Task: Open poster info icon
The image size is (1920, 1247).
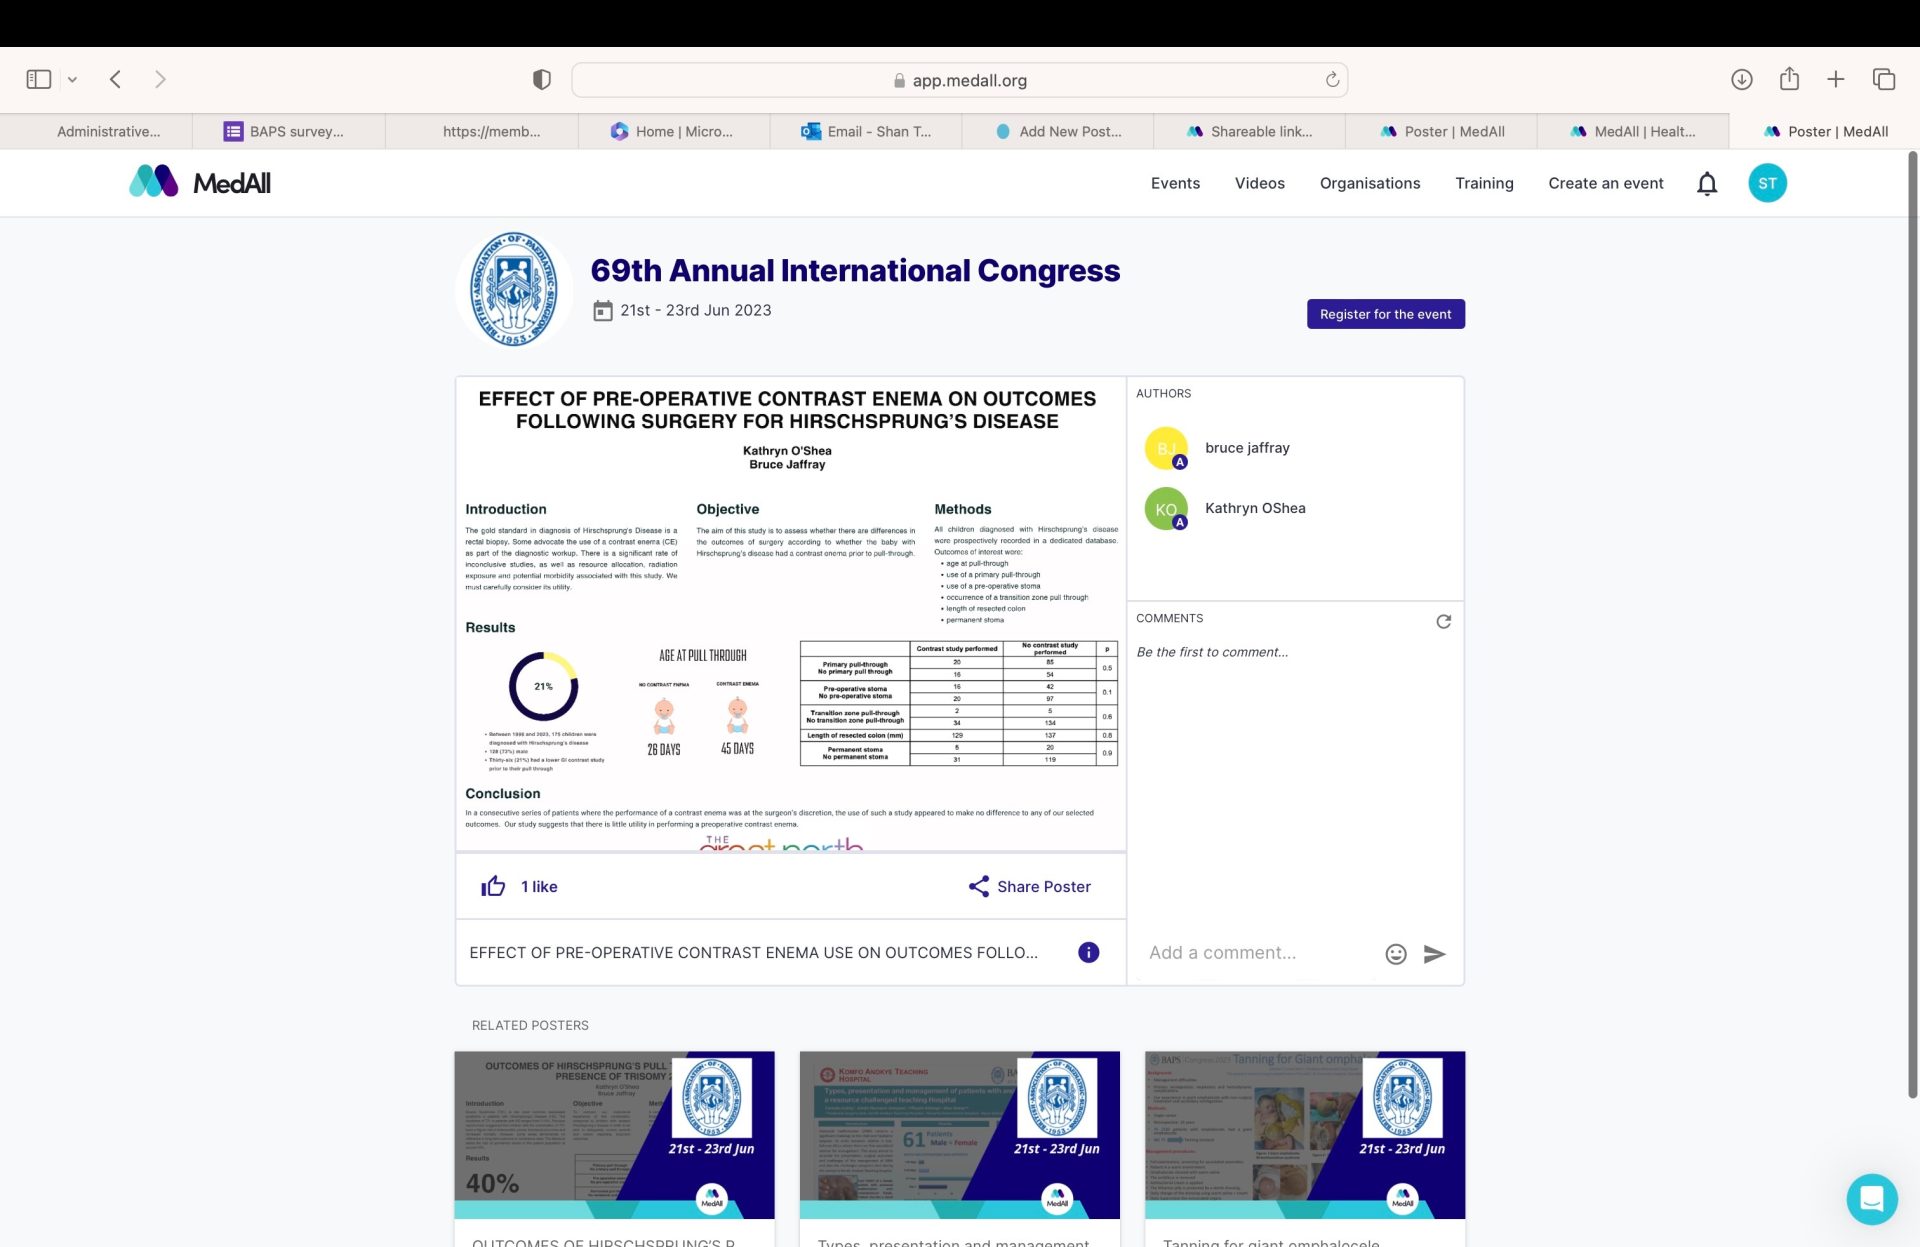Action: pos(1088,952)
